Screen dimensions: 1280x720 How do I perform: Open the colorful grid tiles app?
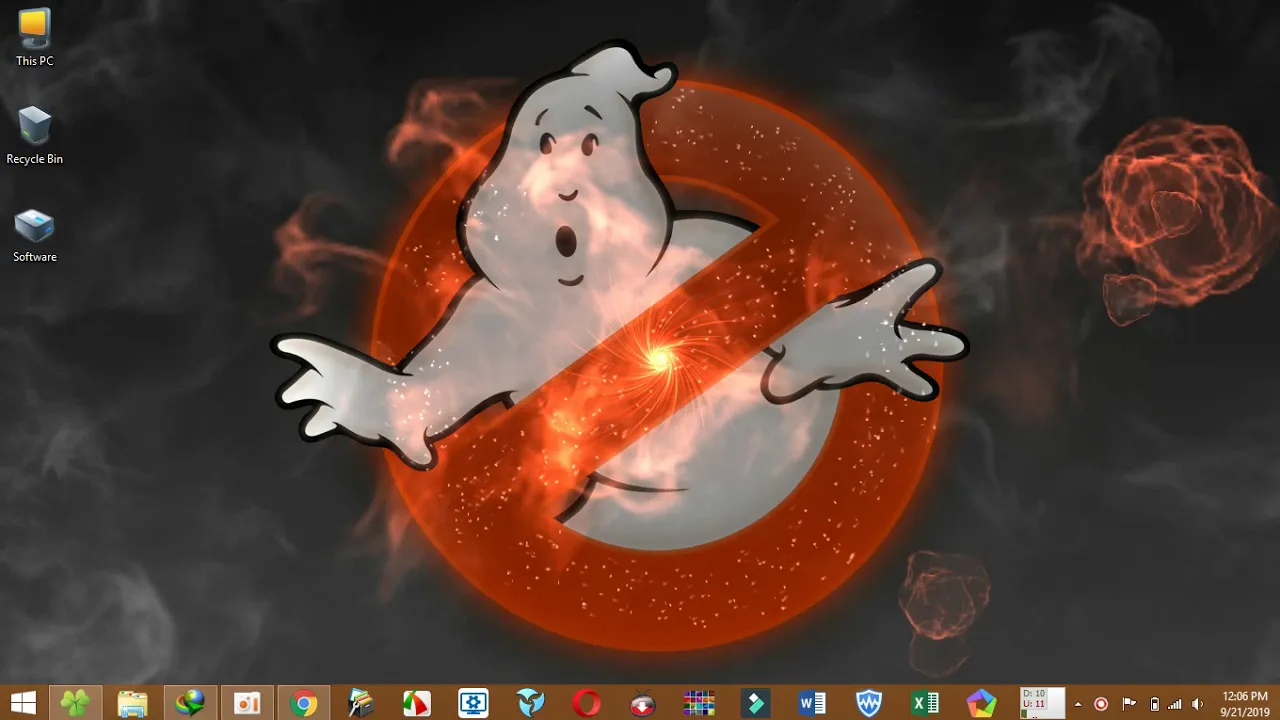pos(699,703)
